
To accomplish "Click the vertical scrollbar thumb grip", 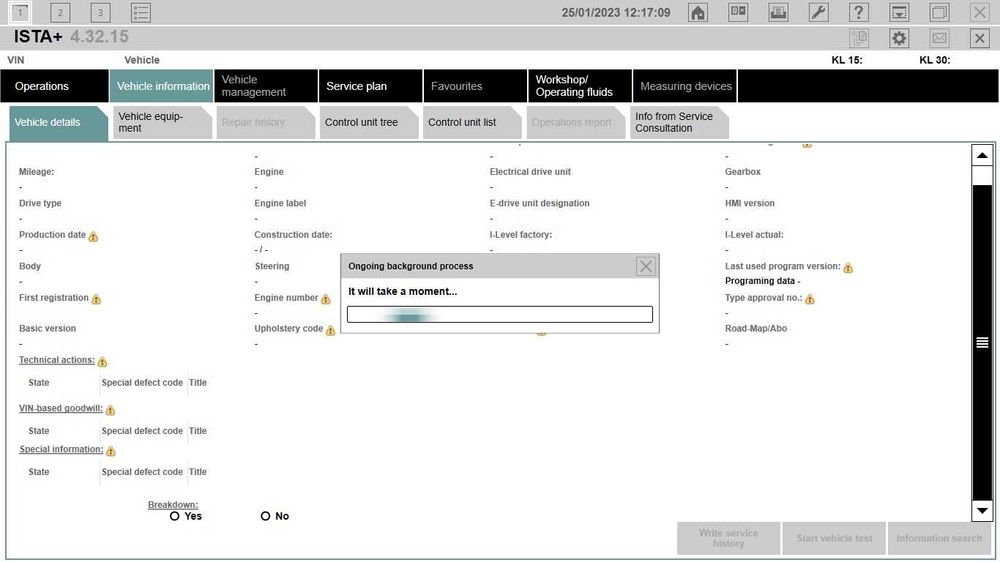I will pyautogui.click(x=982, y=343).
